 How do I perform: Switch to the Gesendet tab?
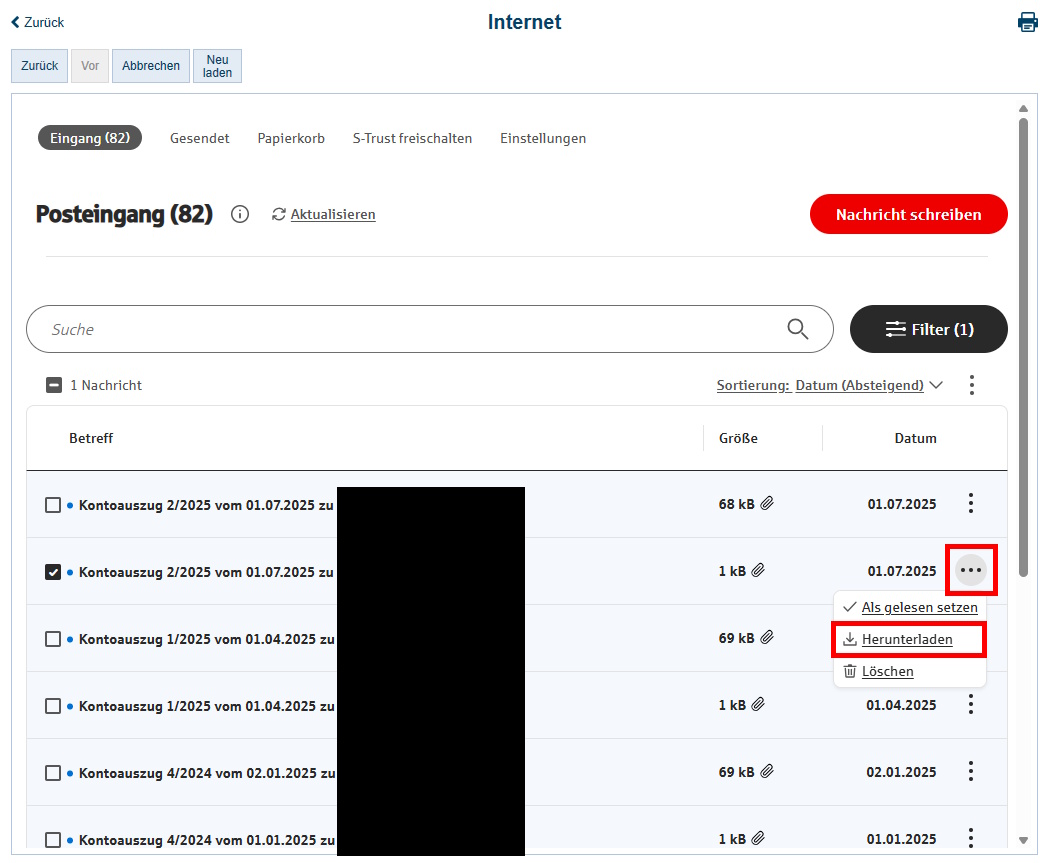pos(199,138)
